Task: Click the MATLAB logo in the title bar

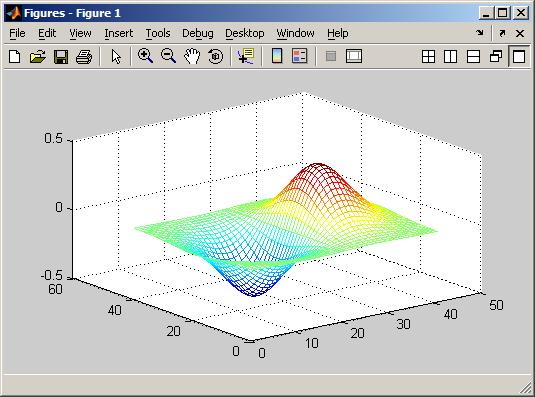Action: [x=14, y=13]
